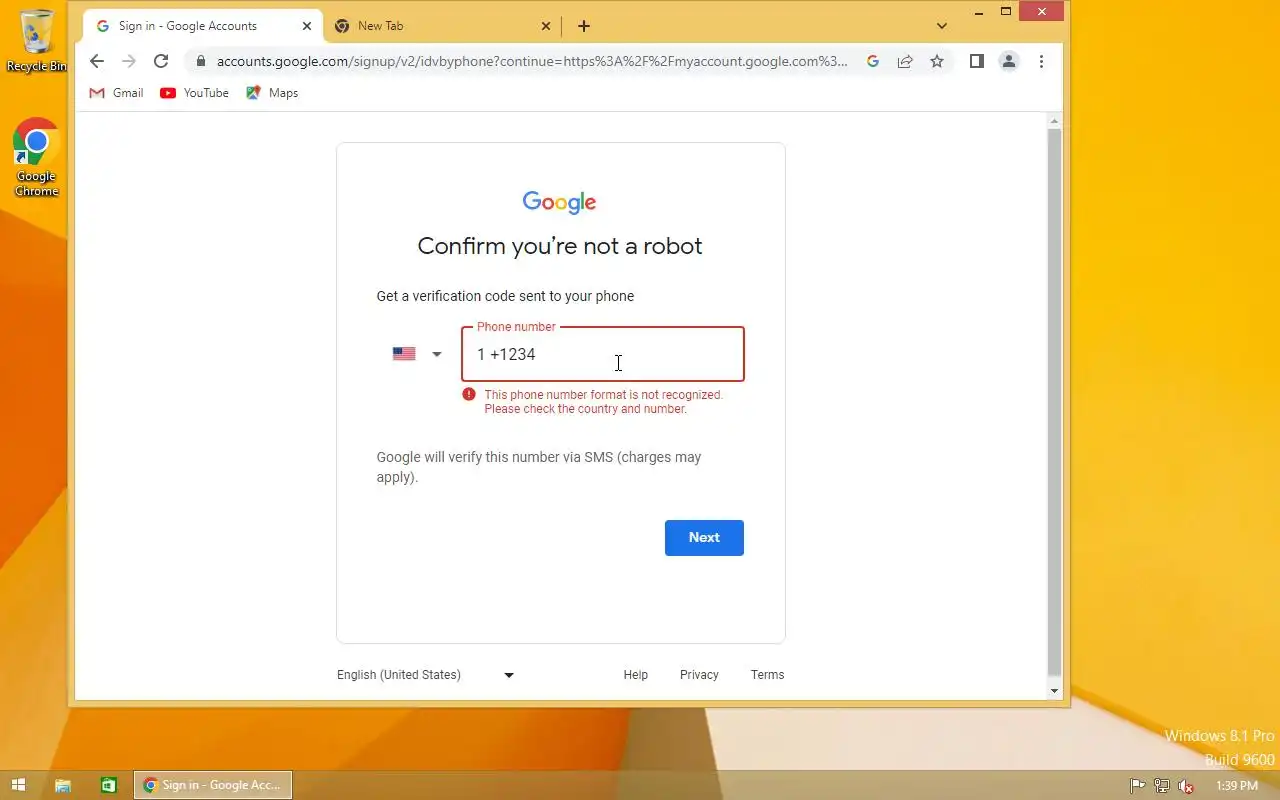Click "Get a verification code sent to your phone"
Screen dimensions: 1280x800
tap(505, 296)
